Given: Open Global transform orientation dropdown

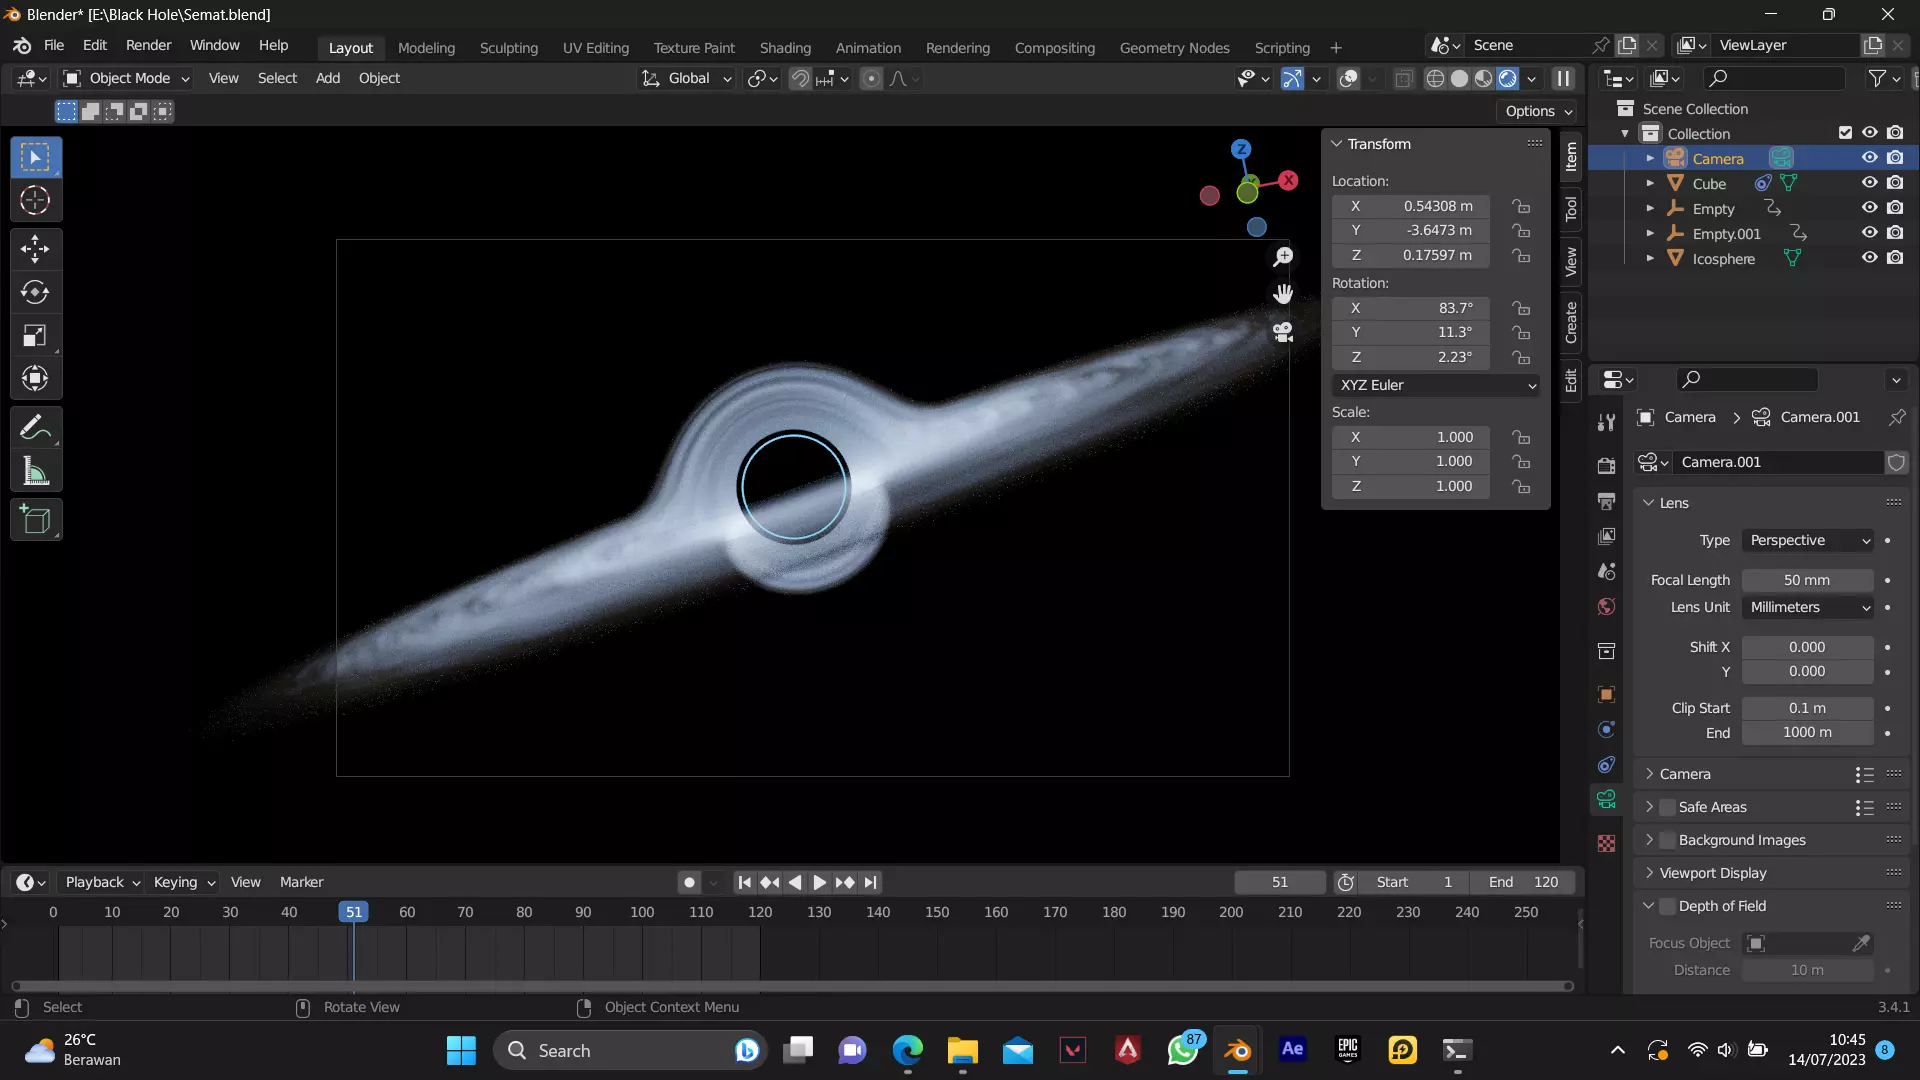Looking at the screenshot, I should point(687,78).
